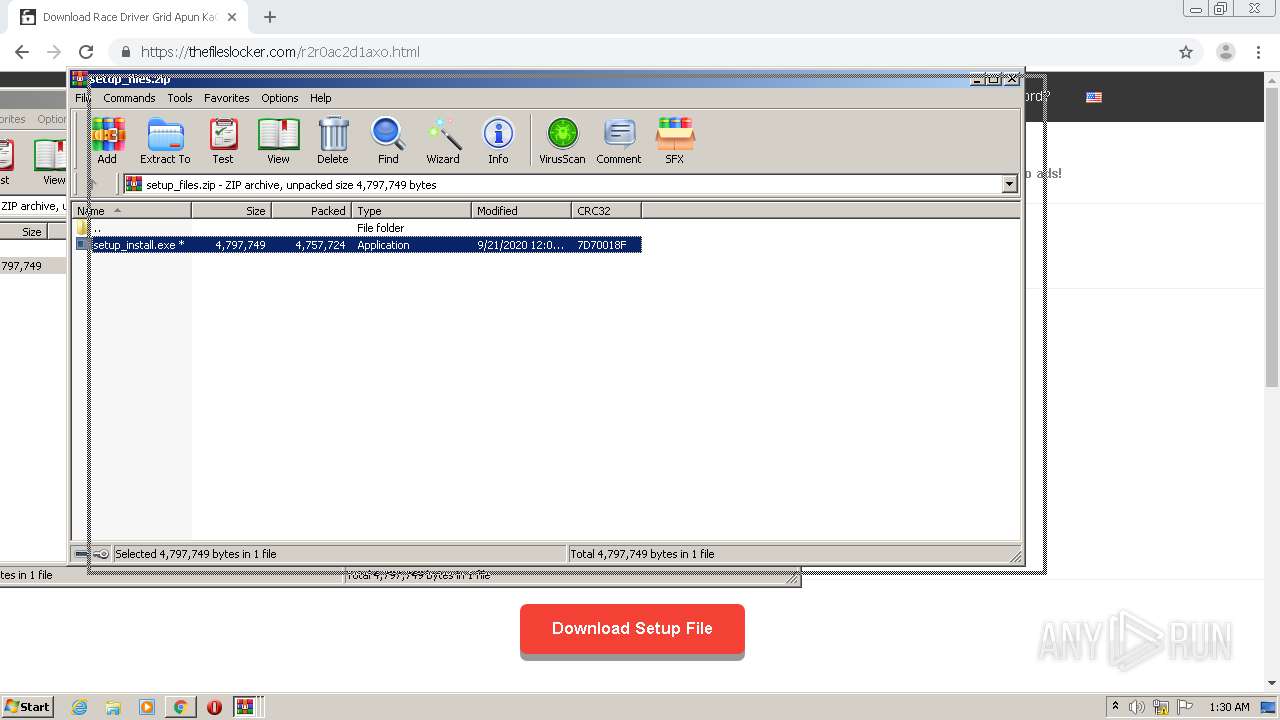Click the Delete trash can icon
1280x720 pixels.
[333, 140]
